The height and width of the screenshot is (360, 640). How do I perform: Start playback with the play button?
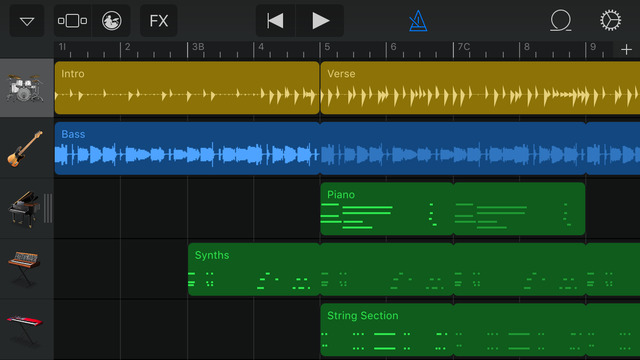[x=320, y=21]
